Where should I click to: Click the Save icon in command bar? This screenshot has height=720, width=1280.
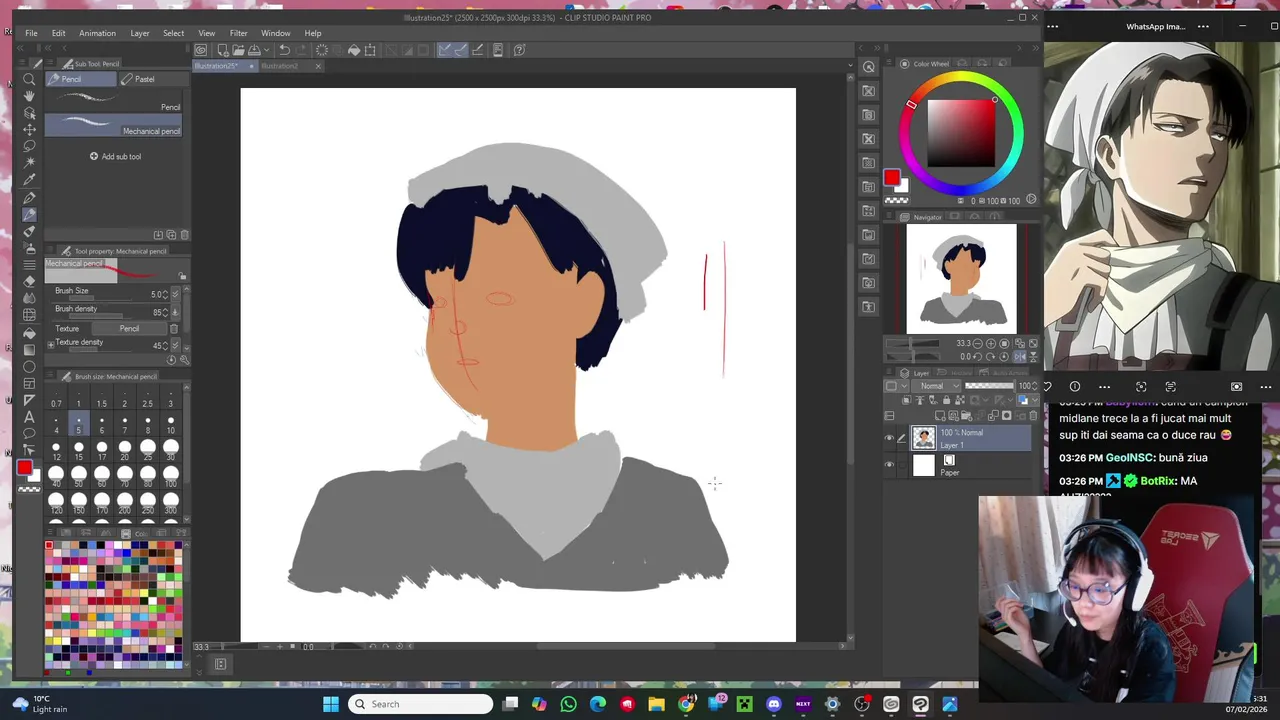pos(254,50)
